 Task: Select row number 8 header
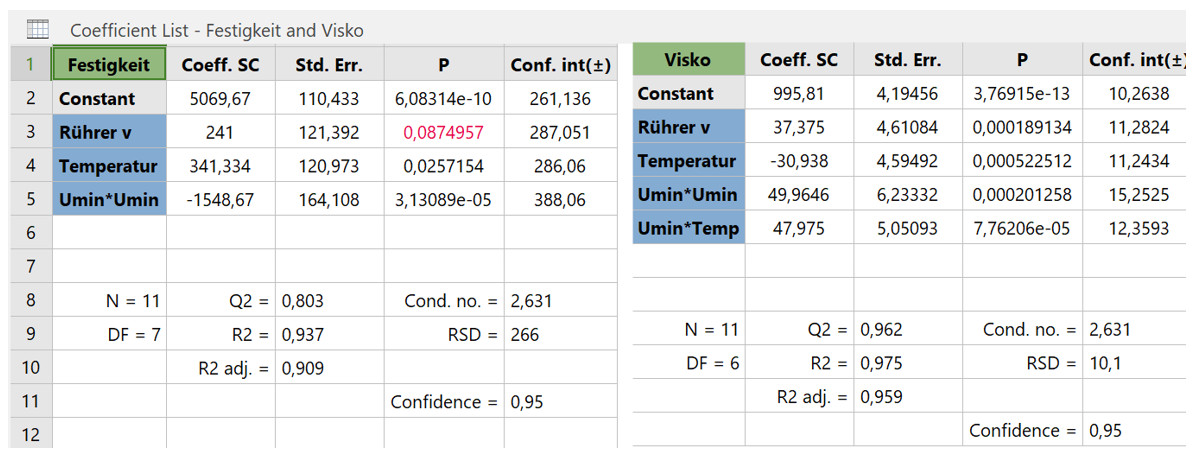[x=31, y=300]
